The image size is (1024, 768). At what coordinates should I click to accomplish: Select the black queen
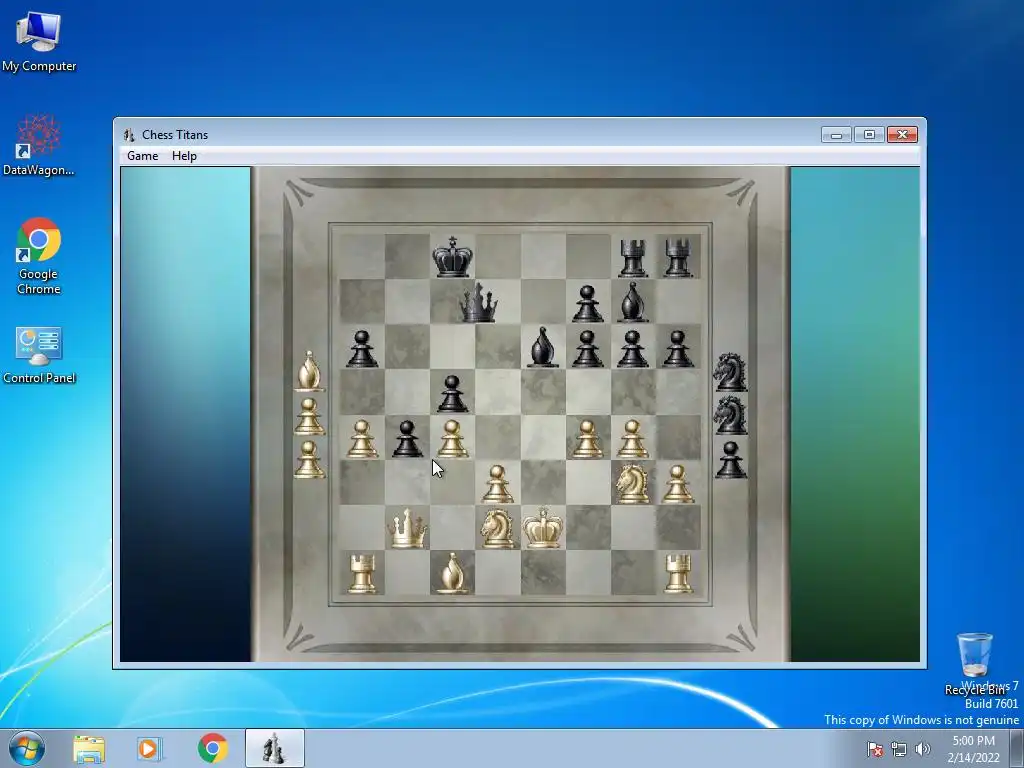tap(479, 302)
